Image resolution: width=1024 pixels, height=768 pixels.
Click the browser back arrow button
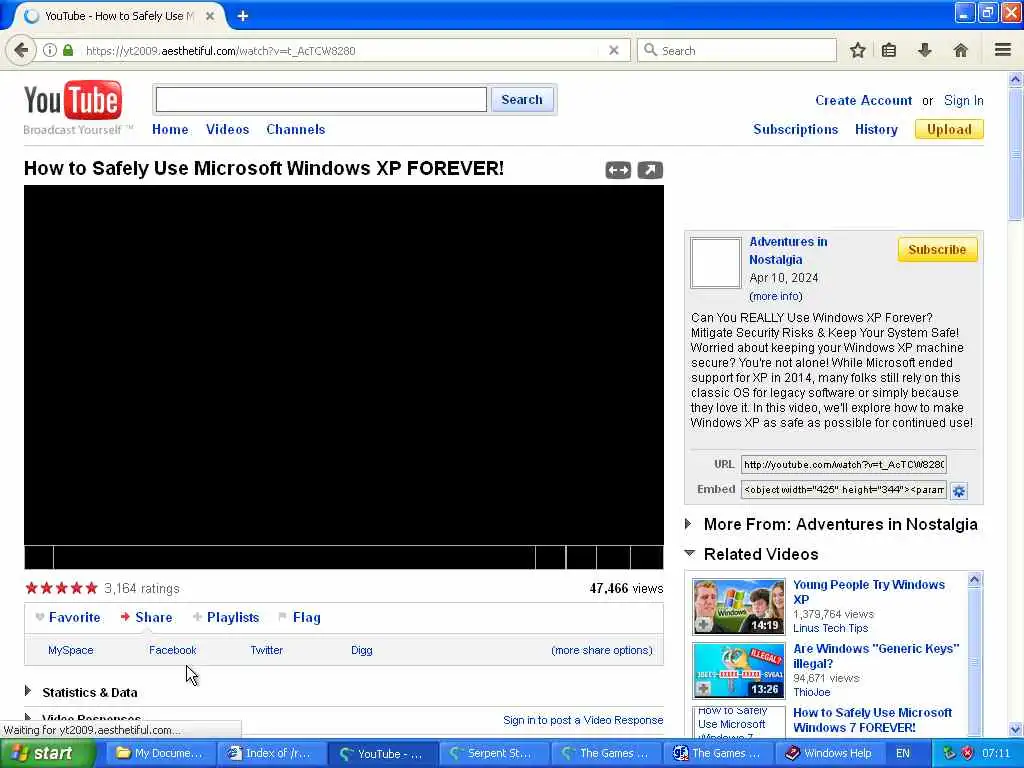tap(21, 50)
